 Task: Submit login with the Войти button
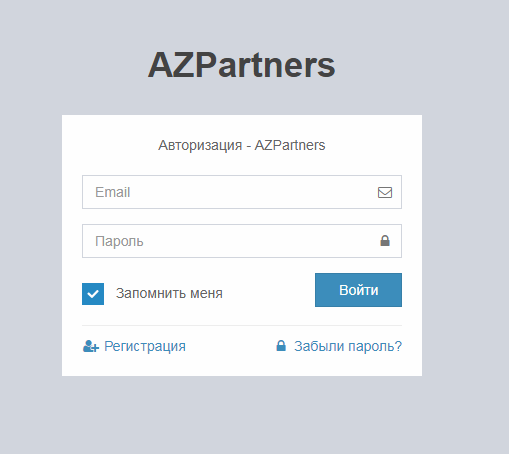coord(358,290)
